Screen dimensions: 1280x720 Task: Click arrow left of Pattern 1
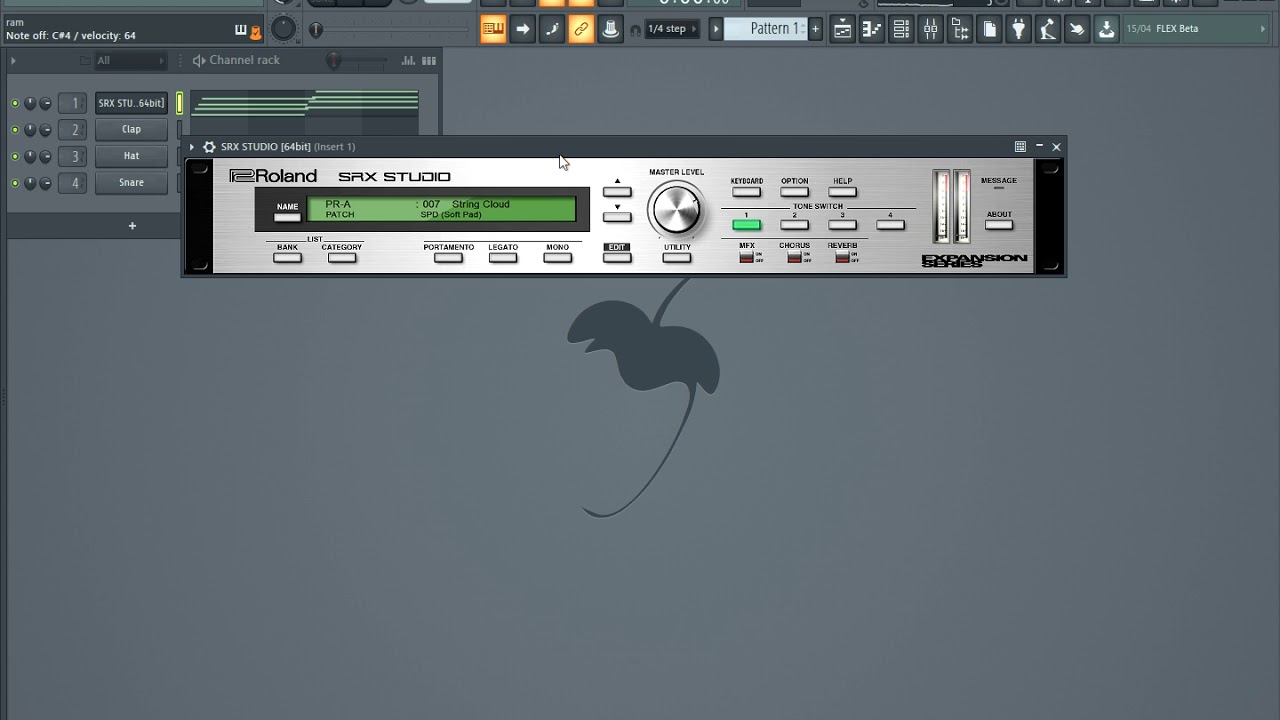[716, 29]
